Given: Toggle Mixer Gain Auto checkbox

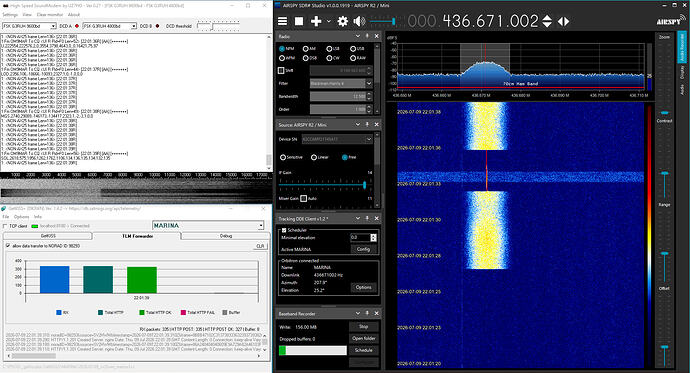Looking at the screenshot, I should (x=303, y=198).
